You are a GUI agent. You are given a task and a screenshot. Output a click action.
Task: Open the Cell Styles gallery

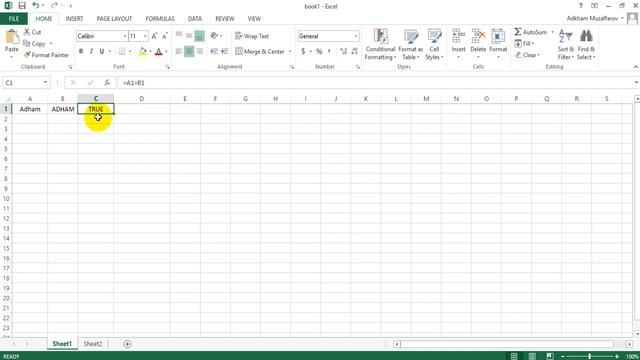pyautogui.click(x=434, y=45)
